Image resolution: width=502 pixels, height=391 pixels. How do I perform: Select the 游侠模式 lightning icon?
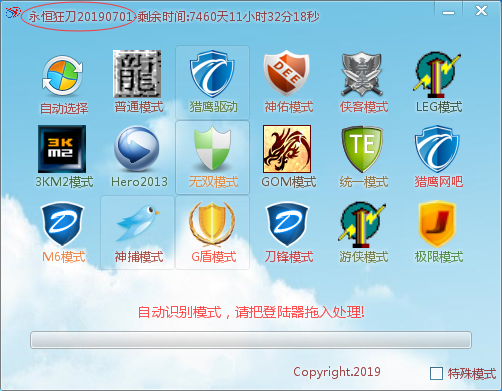click(362, 224)
